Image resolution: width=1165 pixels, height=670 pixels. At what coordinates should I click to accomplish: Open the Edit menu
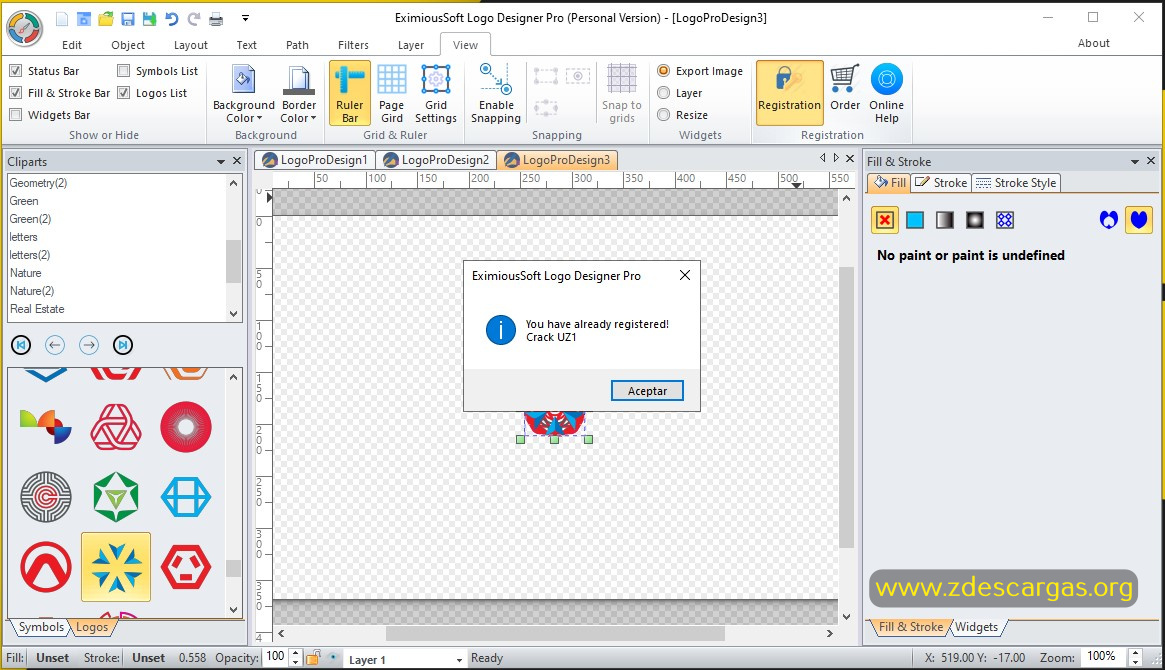click(72, 45)
